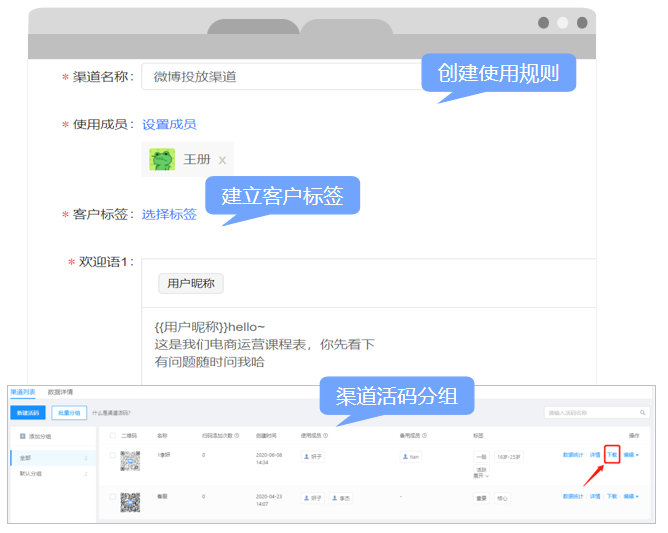Click the 添加分组 plus icon

click(x=23, y=436)
